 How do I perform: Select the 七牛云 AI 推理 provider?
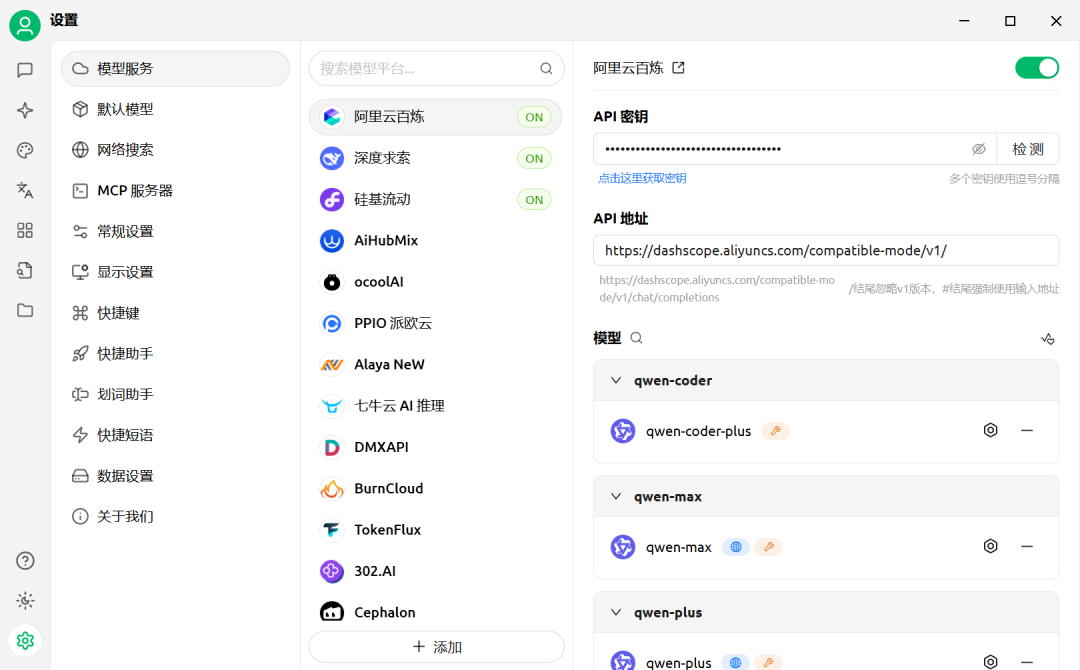click(435, 406)
